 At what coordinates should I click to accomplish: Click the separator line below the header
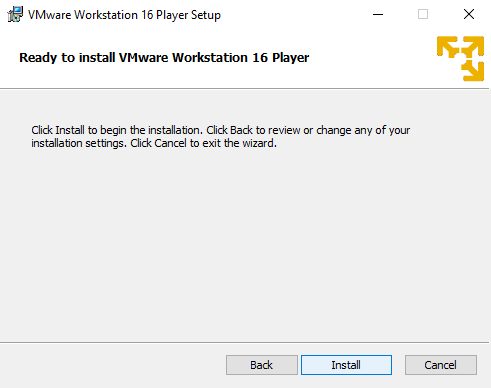pos(245,89)
